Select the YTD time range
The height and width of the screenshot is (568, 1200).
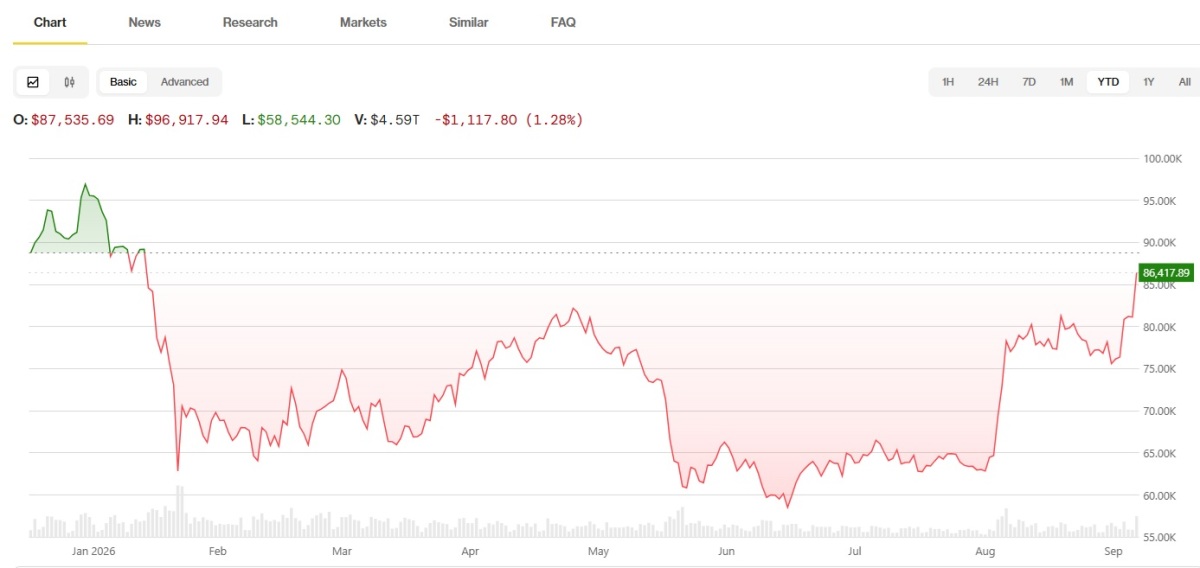(1108, 82)
